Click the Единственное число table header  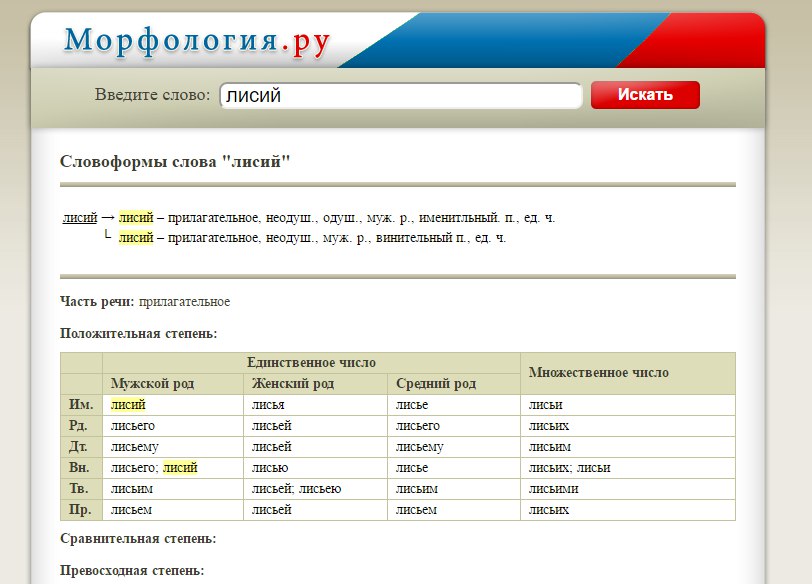(x=311, y=362)
